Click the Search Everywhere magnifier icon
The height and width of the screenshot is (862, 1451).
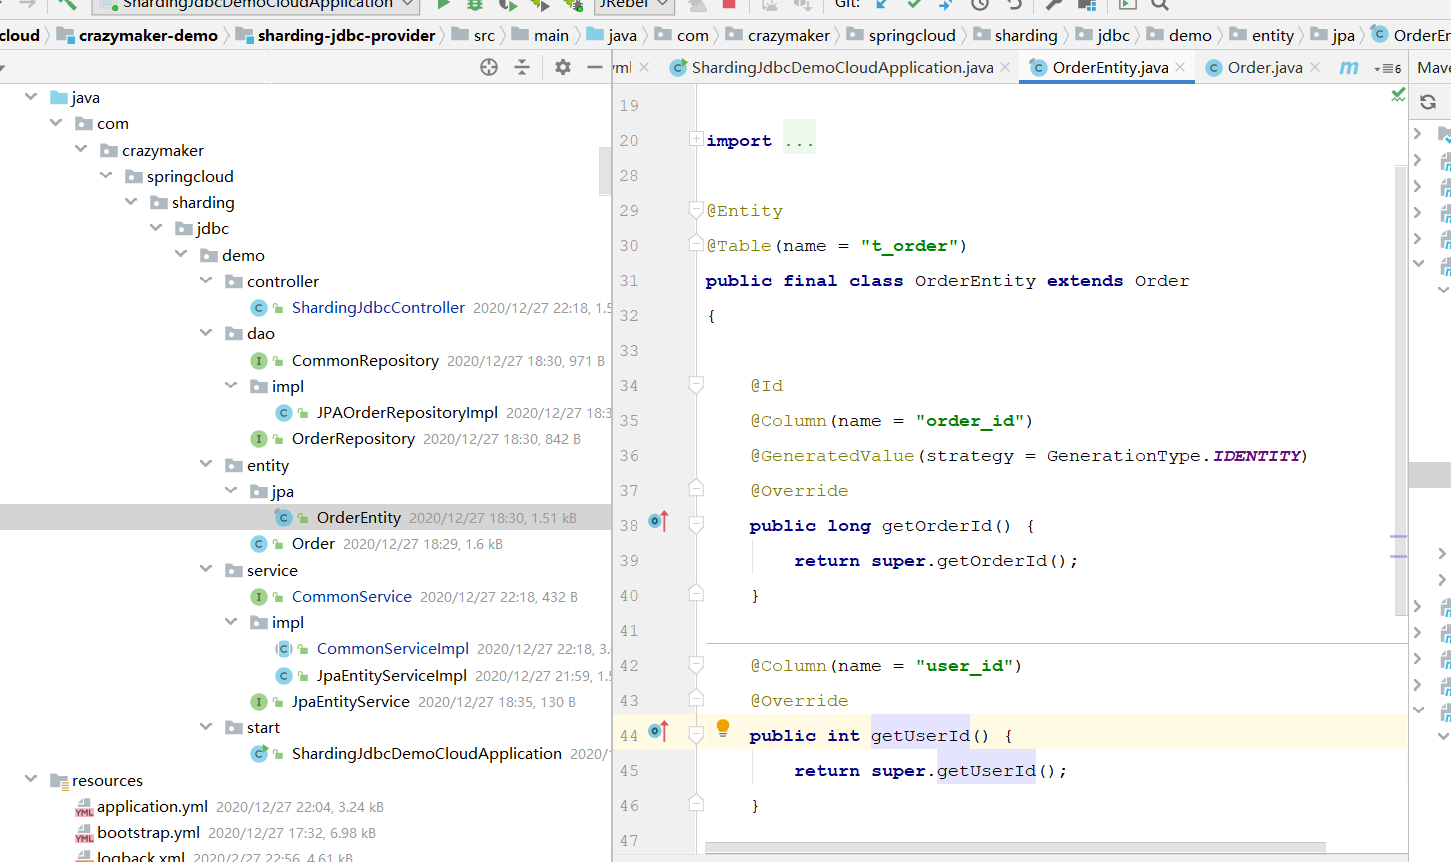point(1160,4)
